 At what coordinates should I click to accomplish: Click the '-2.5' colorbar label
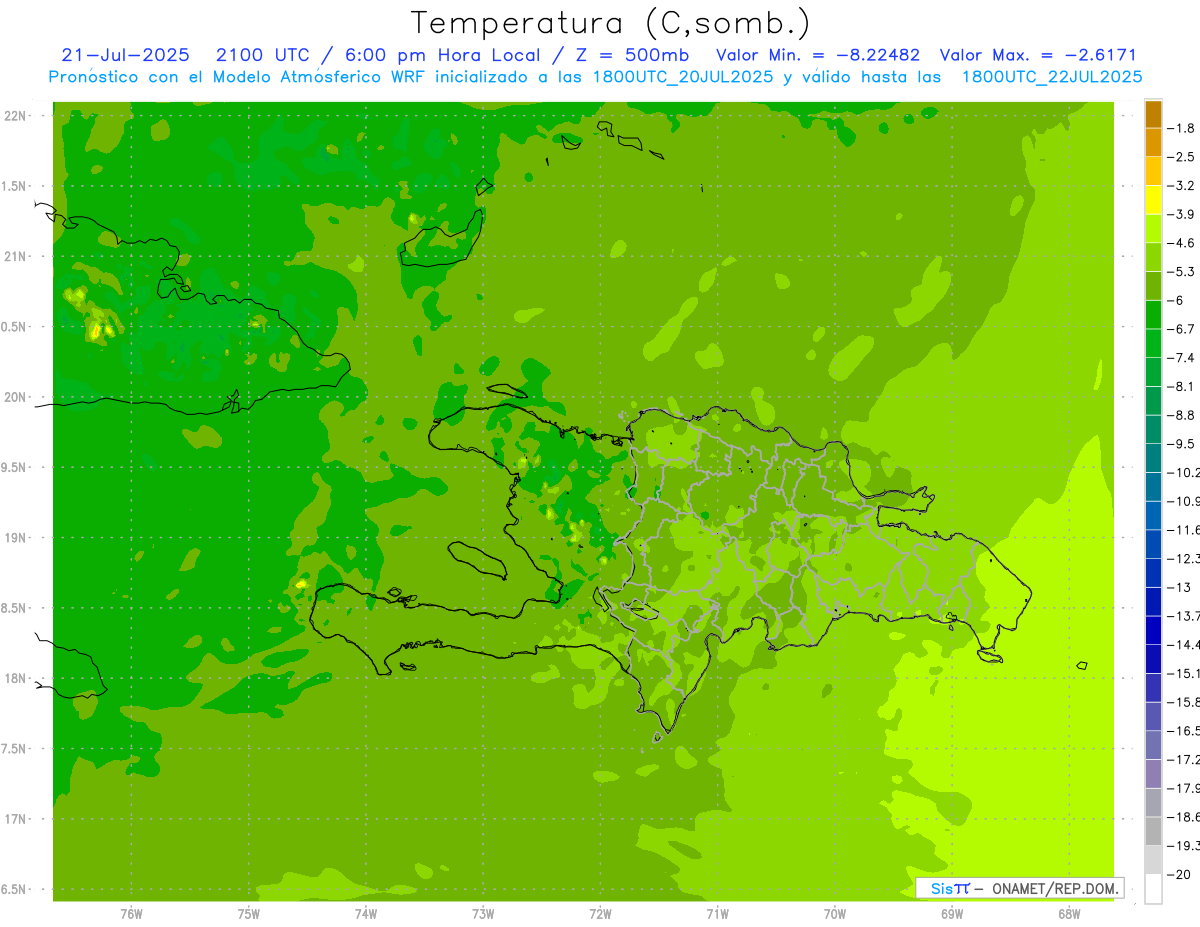point(1182,157)
